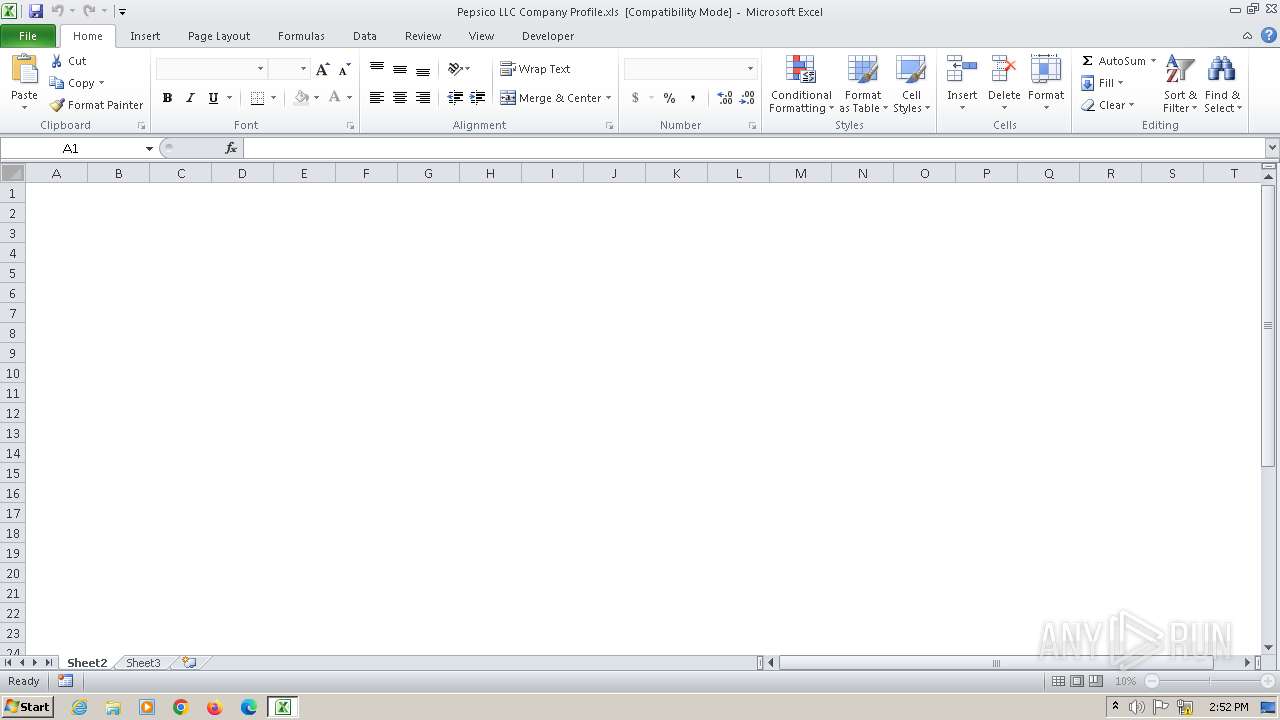Apply Percent Style format

(669, 98)
